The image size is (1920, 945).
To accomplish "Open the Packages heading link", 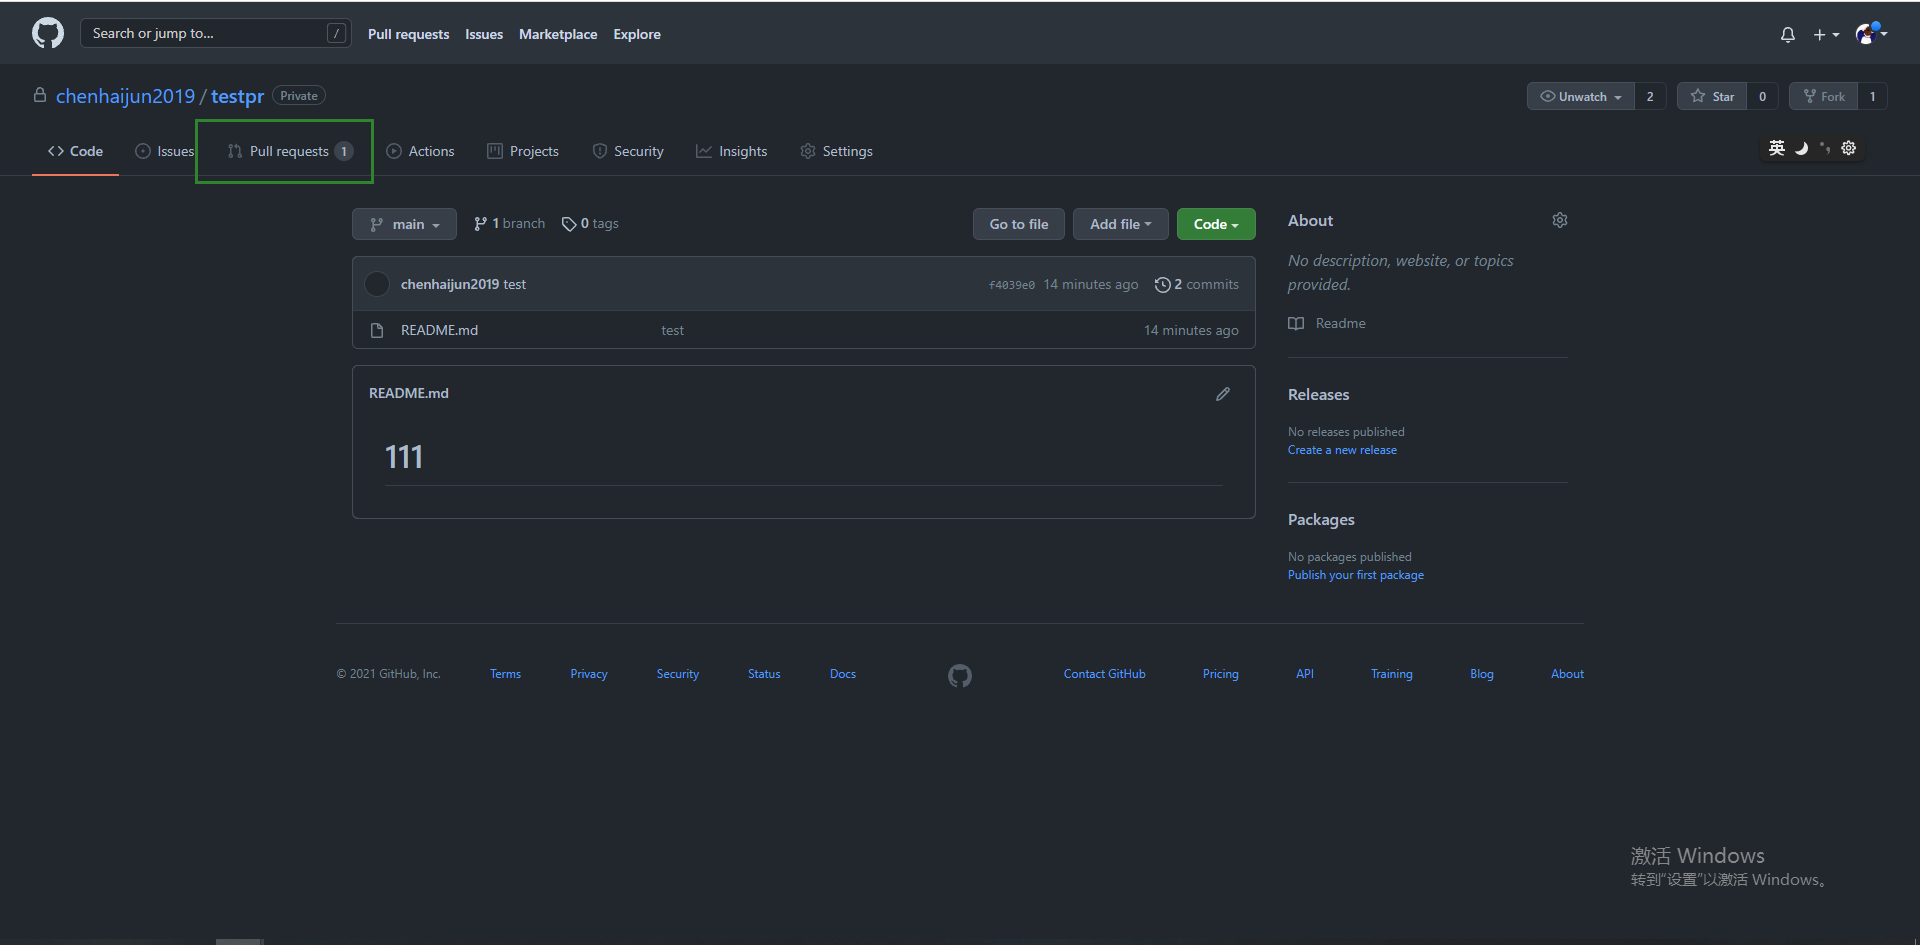I will 1321,520.
